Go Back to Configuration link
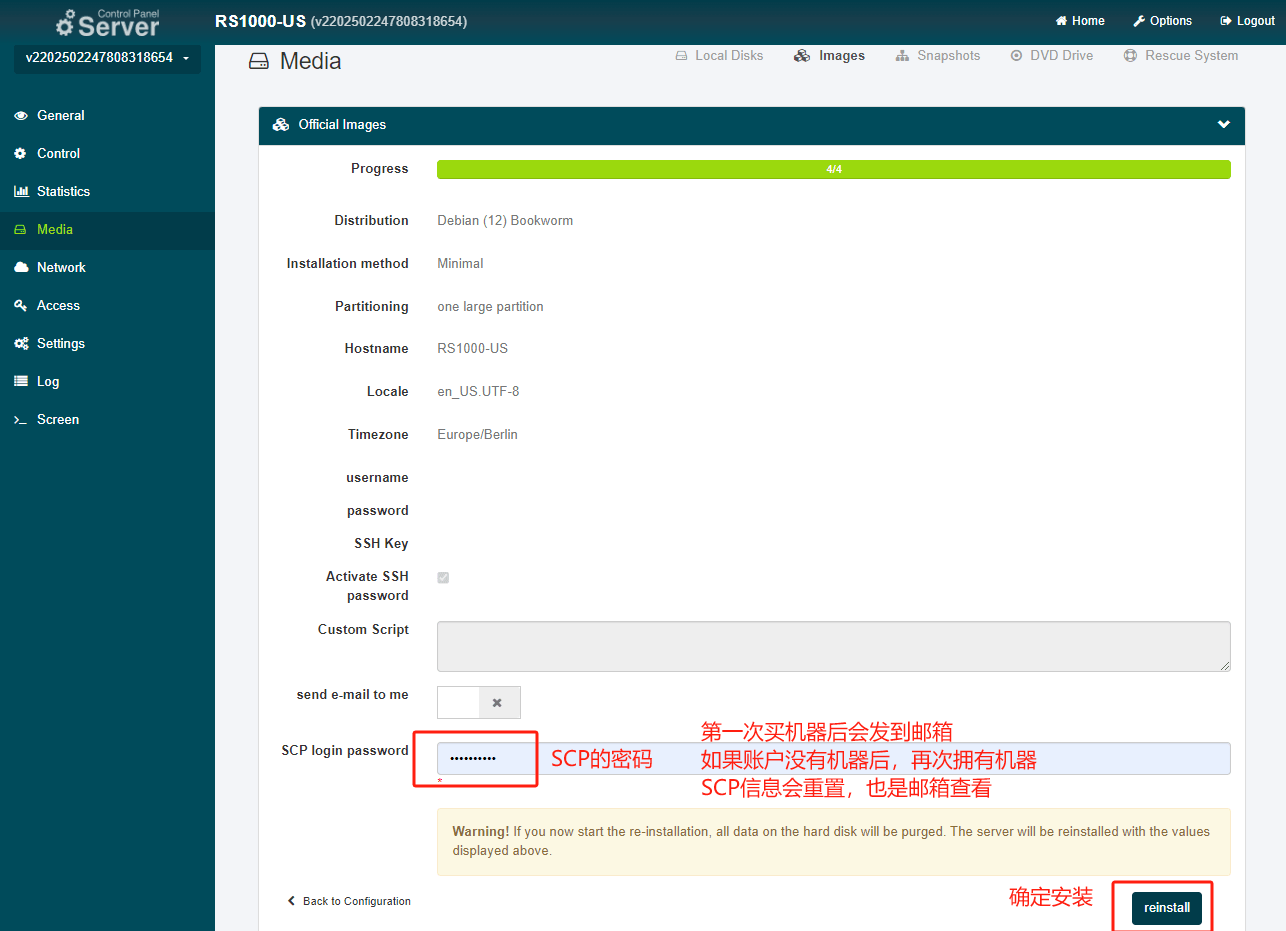This screenshot has height=931, width=1286. (349, 901)
